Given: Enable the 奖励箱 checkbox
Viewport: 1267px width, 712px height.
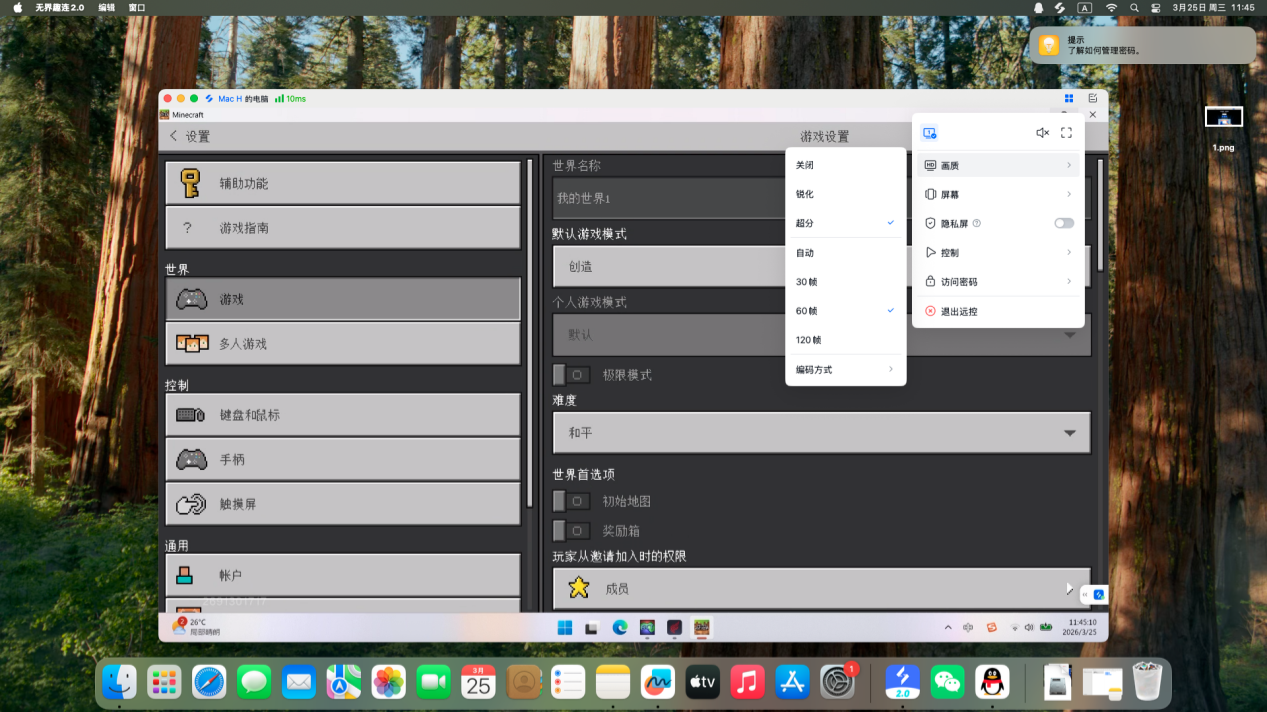Looking at the screenshot, I should [x=571, y=530].
